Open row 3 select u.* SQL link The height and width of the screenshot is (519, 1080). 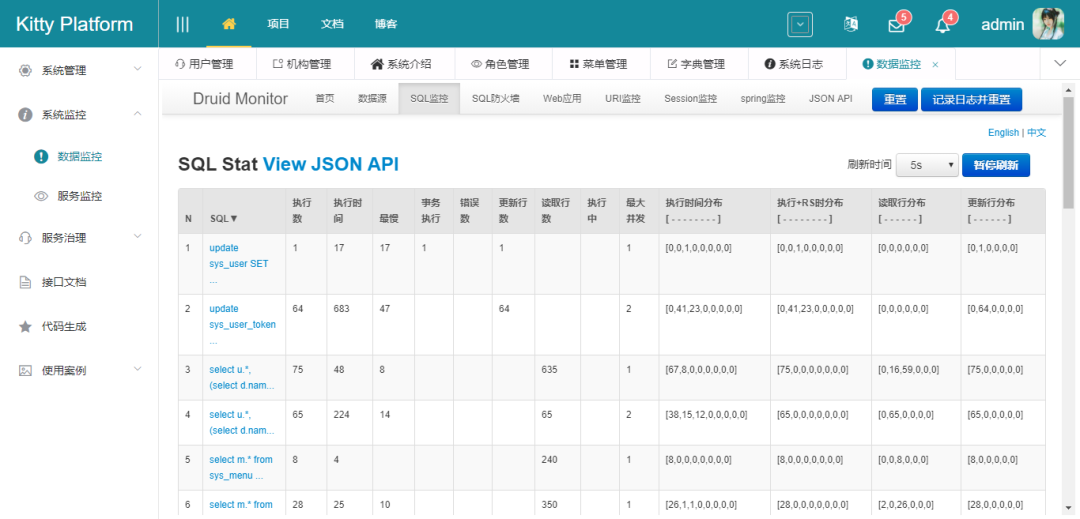click(242, 378)
